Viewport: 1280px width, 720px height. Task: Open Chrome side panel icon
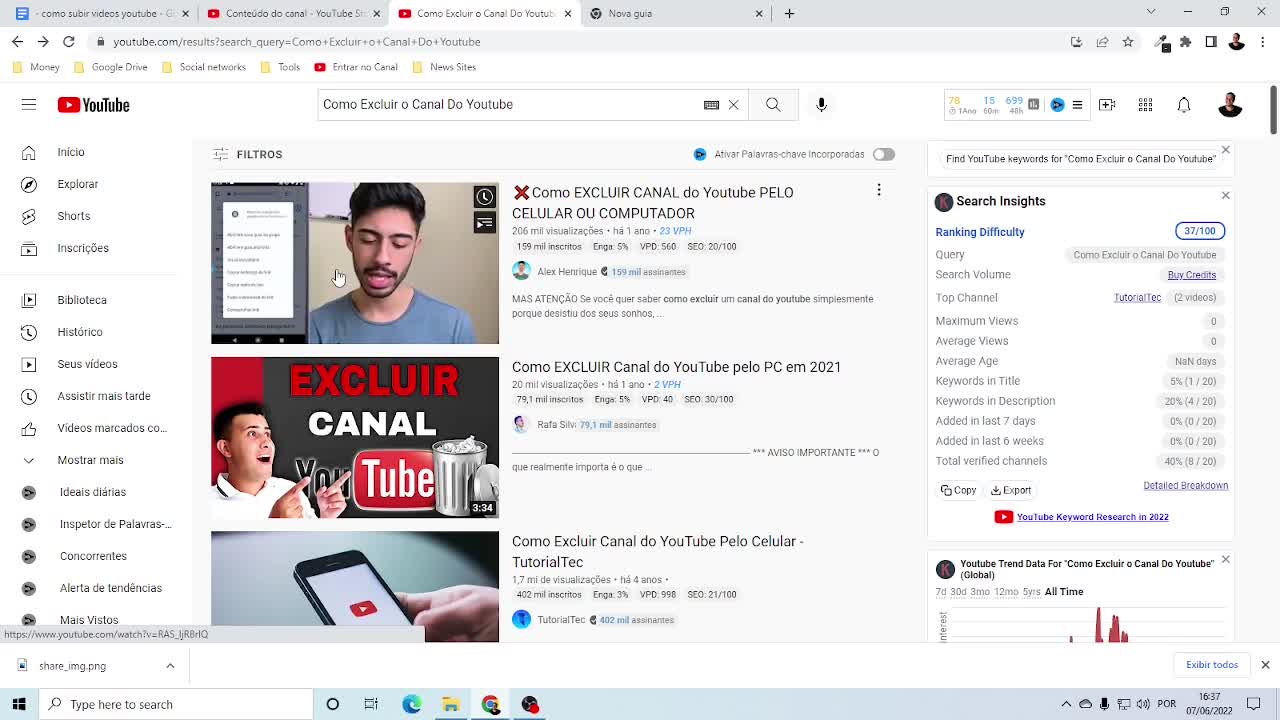pyautogui.click(x=1211, y=42)
